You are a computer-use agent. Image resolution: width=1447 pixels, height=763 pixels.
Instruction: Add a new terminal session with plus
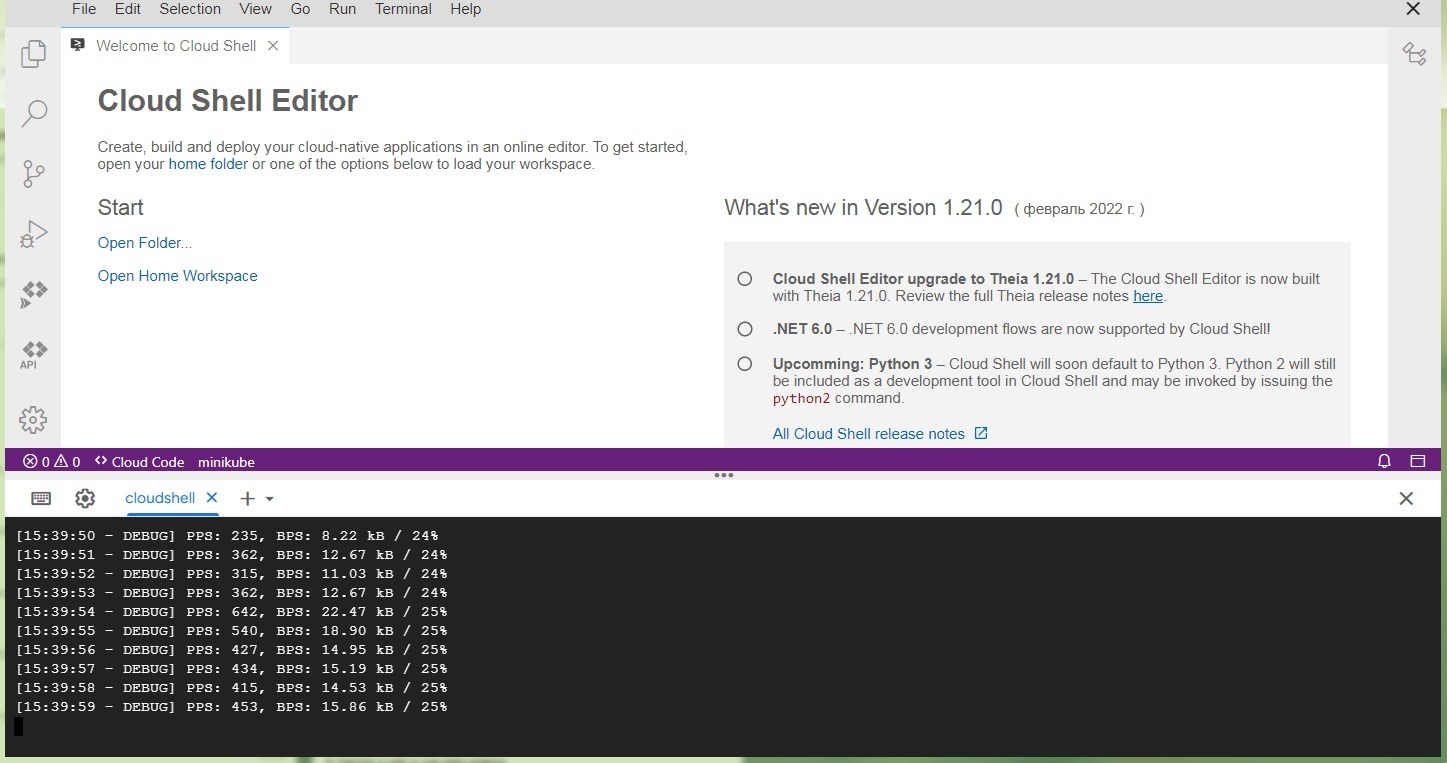[247, 498]
